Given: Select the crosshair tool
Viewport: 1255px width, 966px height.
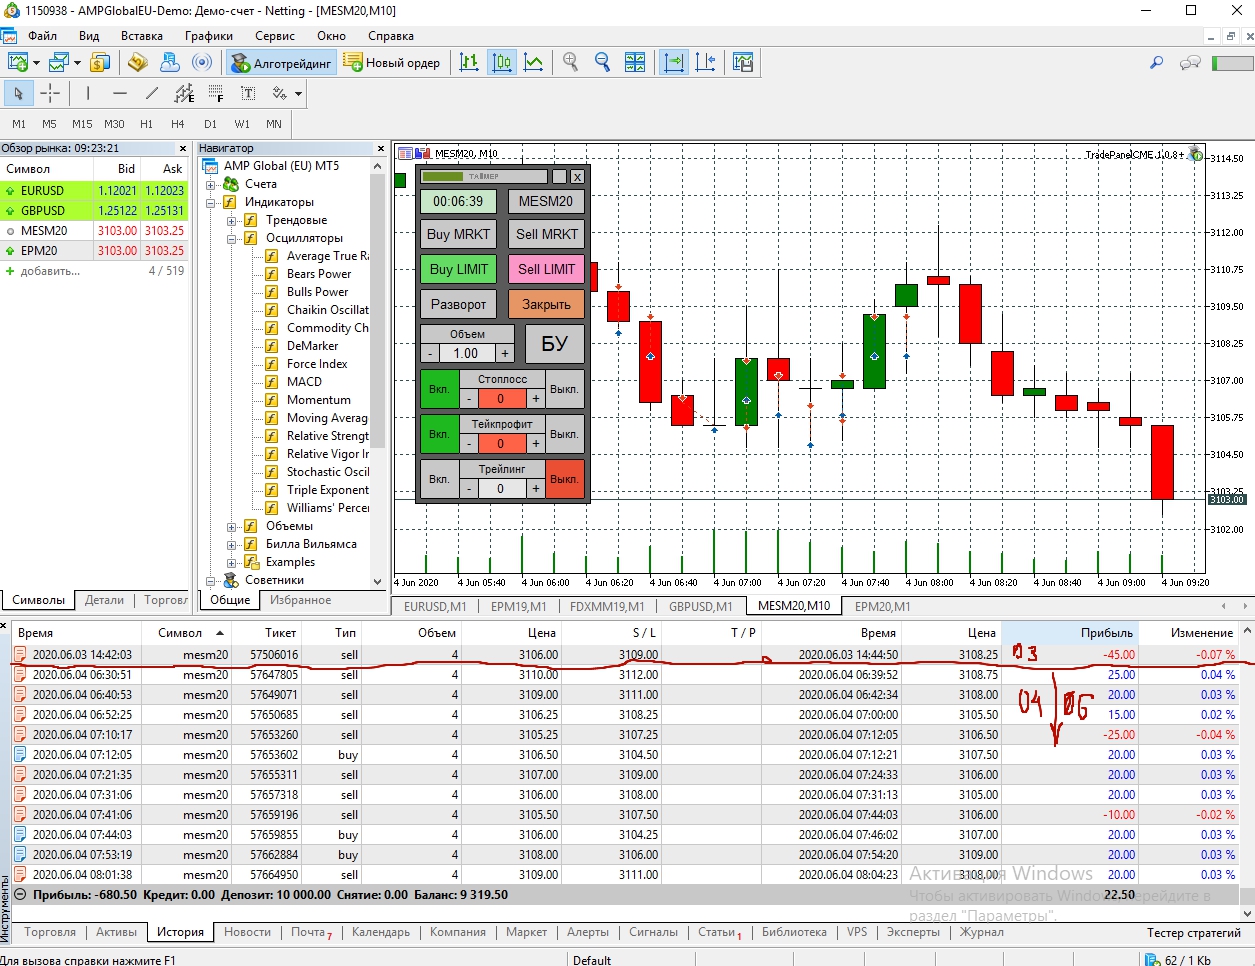Looking at the screenshot, I should [50, 93].
